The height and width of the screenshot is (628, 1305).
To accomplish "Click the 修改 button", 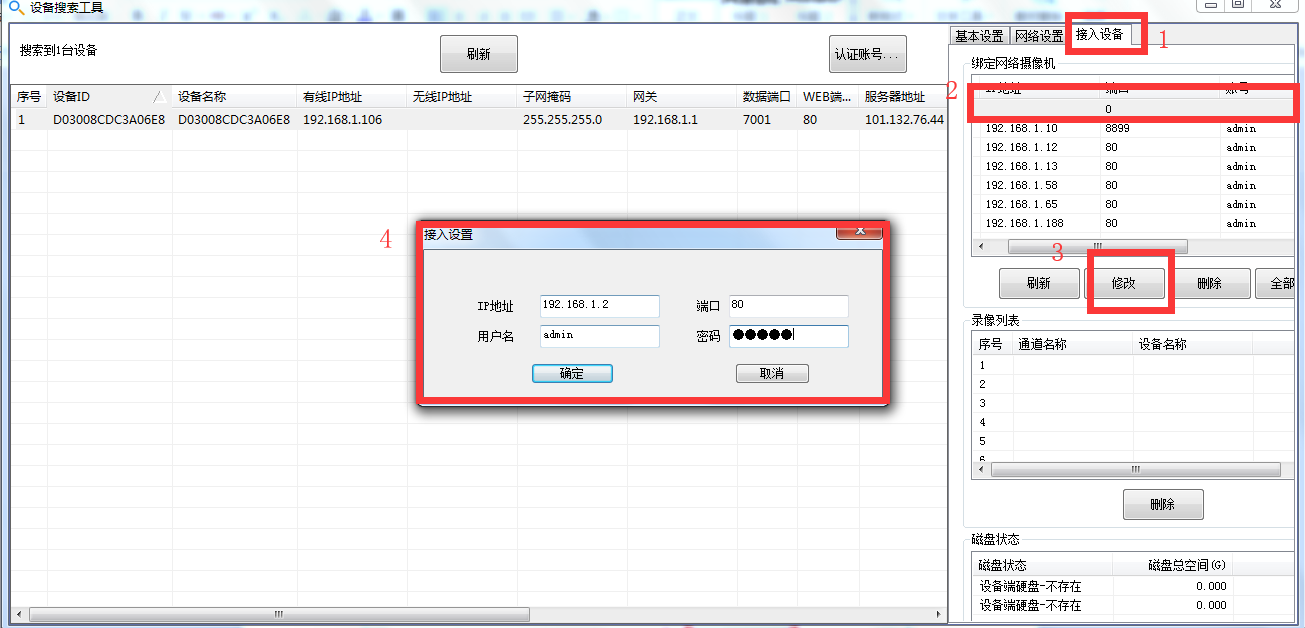I will (1125, 283).
